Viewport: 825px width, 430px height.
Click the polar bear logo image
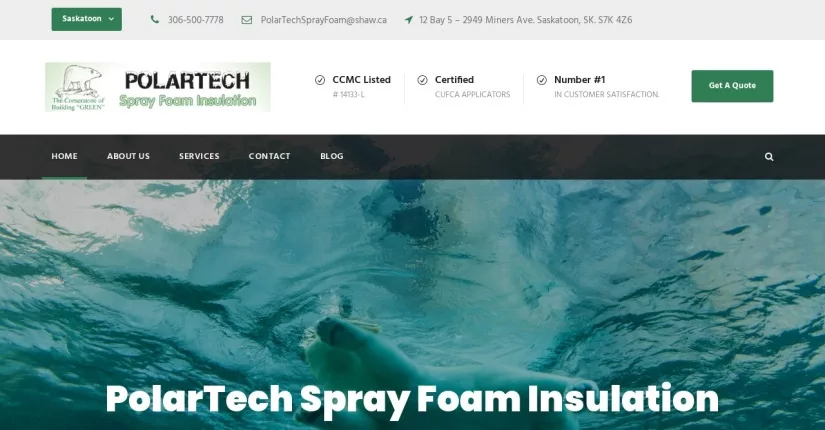158,87
